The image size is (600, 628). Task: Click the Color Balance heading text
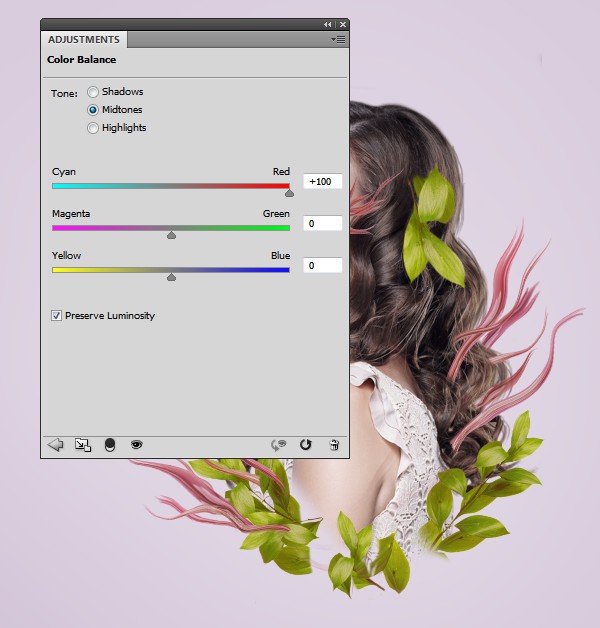tap(81, 60)
